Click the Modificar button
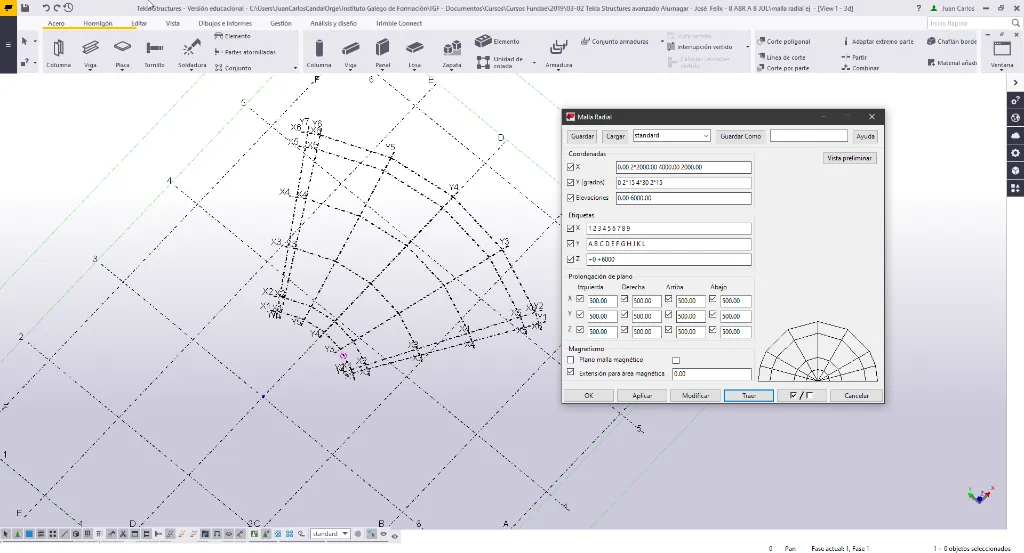Viewport: 1024px width, 553px height. [x=695, y=396]
